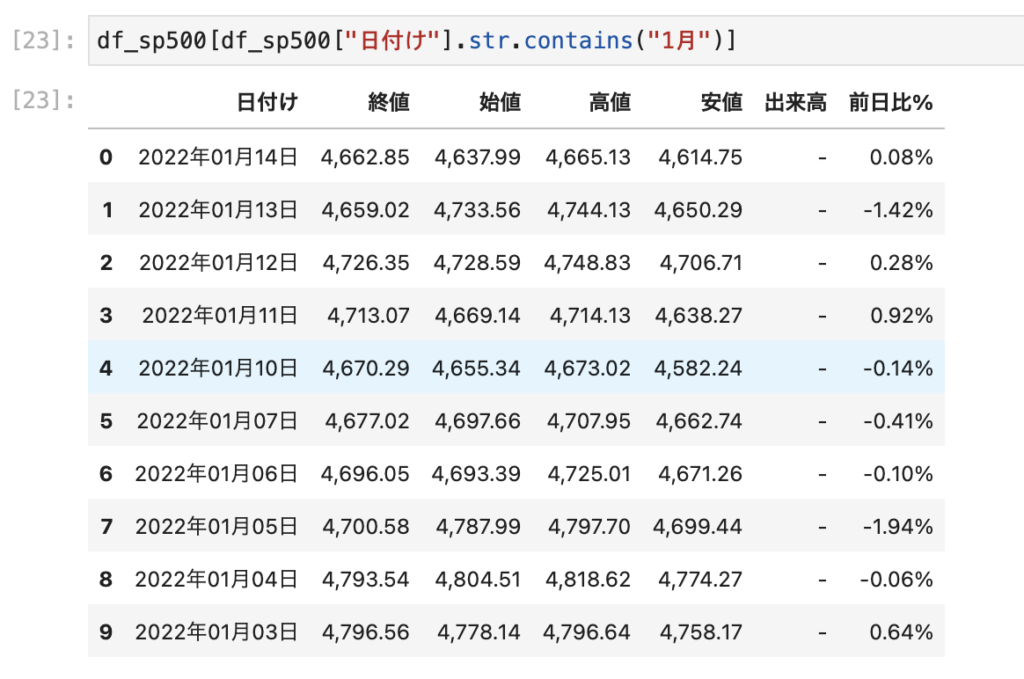Click percent change -0.41%
Image resolution: width=1024 pixels, height=679 pixels.
click(x=898, y=421)
